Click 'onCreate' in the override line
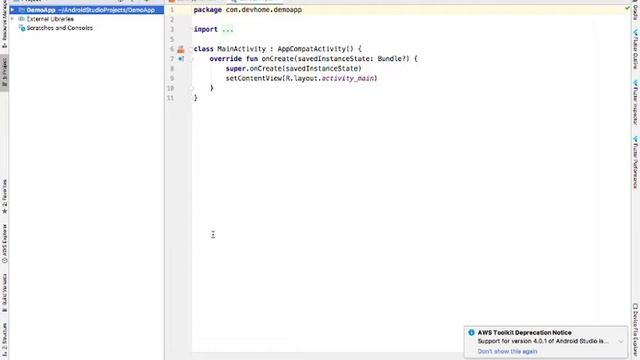 coord(278,59)
